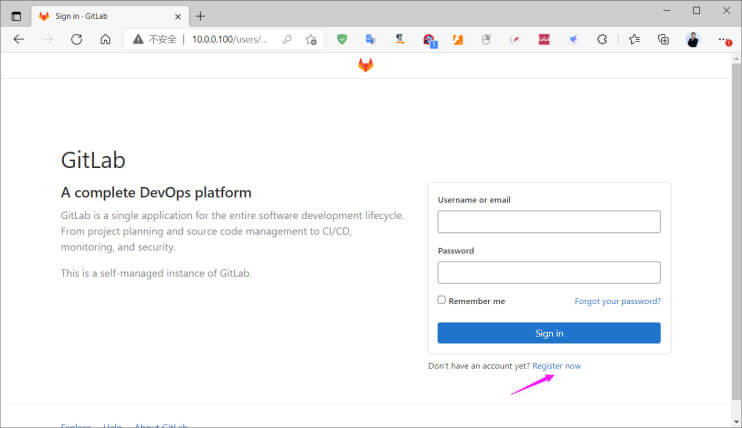
Task: Open the tab actions menu icon
Action: tap(16, 16)
